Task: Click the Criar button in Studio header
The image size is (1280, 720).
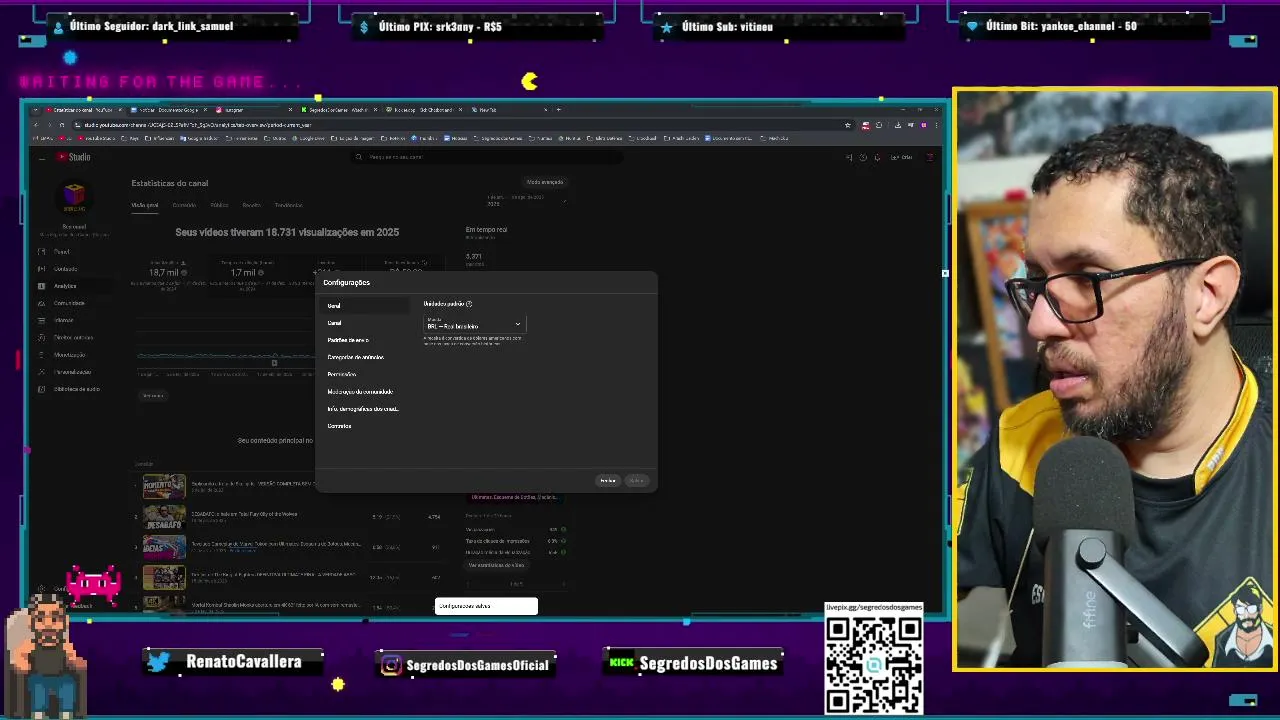Action: (x=902, y=157)
